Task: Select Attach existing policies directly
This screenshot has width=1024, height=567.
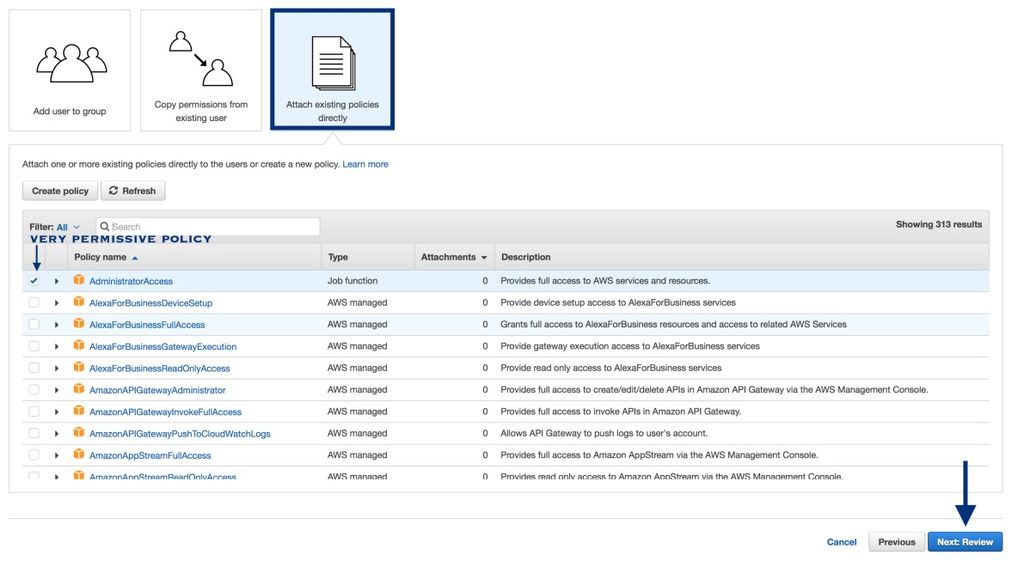Action: click(332, 69)
